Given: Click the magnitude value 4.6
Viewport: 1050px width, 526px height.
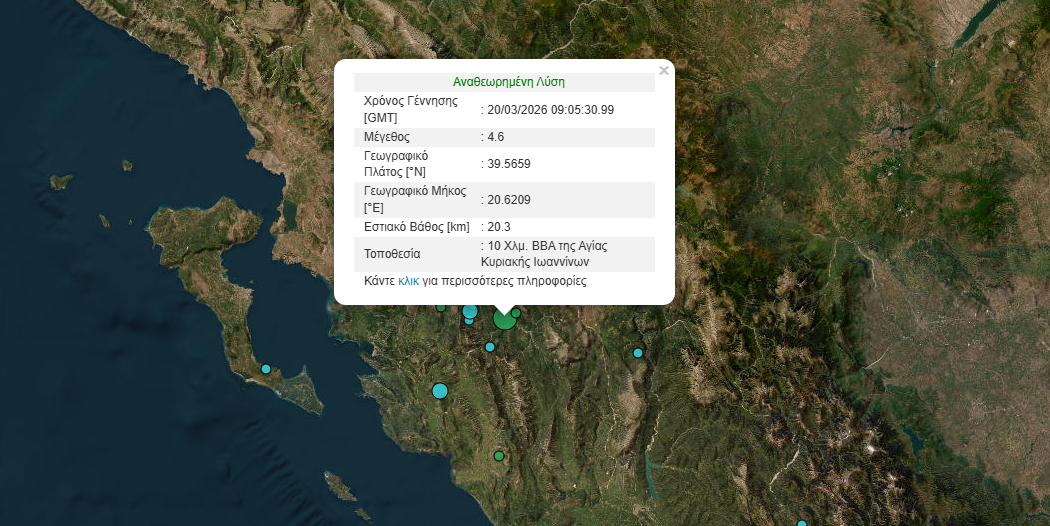Looking at the screenshot, I should coord(495,137).
